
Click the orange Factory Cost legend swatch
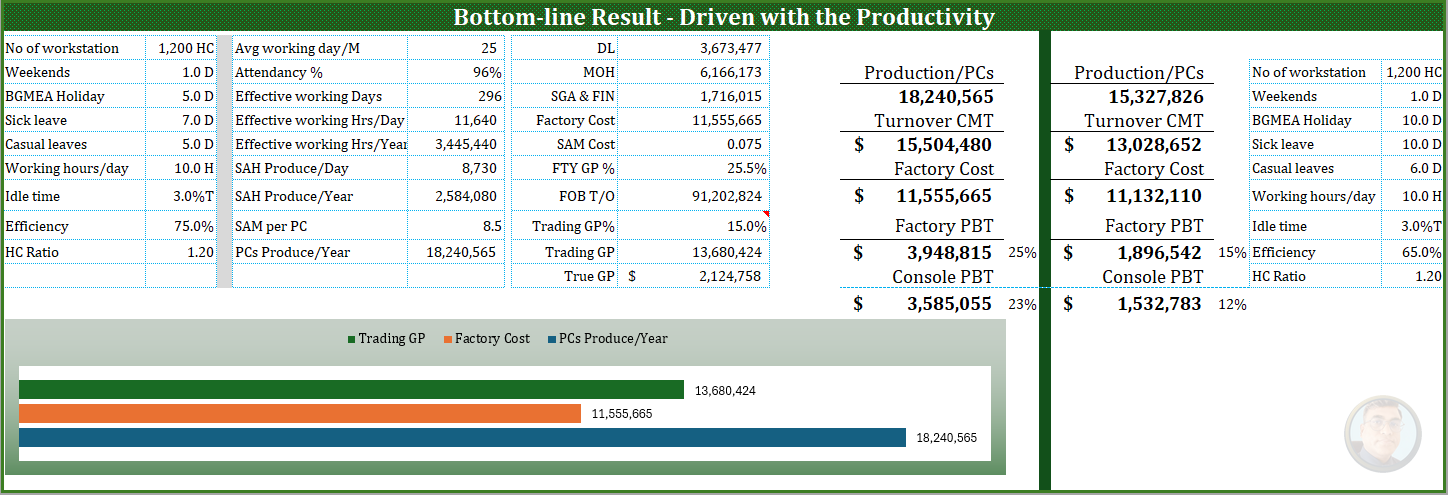coord(447,339)
